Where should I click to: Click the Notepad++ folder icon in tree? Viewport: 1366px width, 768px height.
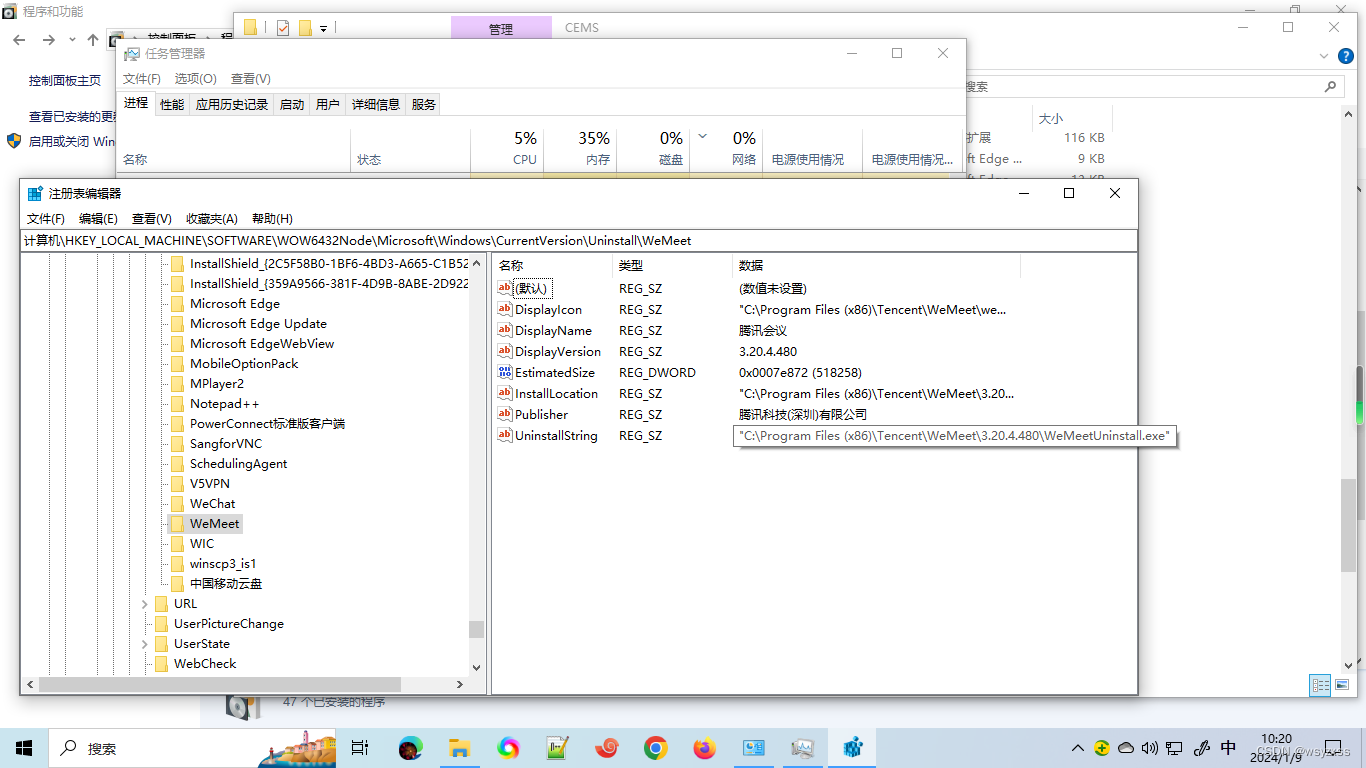click(177, 403)
